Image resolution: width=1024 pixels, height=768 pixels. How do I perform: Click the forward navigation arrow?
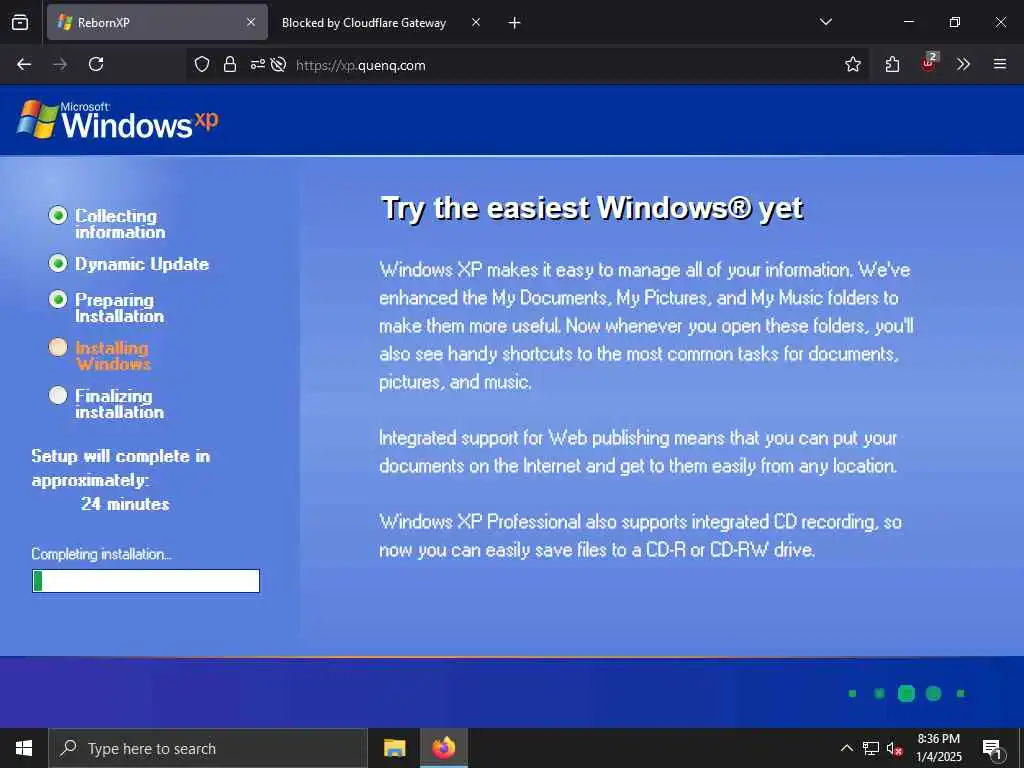(60, 64)
